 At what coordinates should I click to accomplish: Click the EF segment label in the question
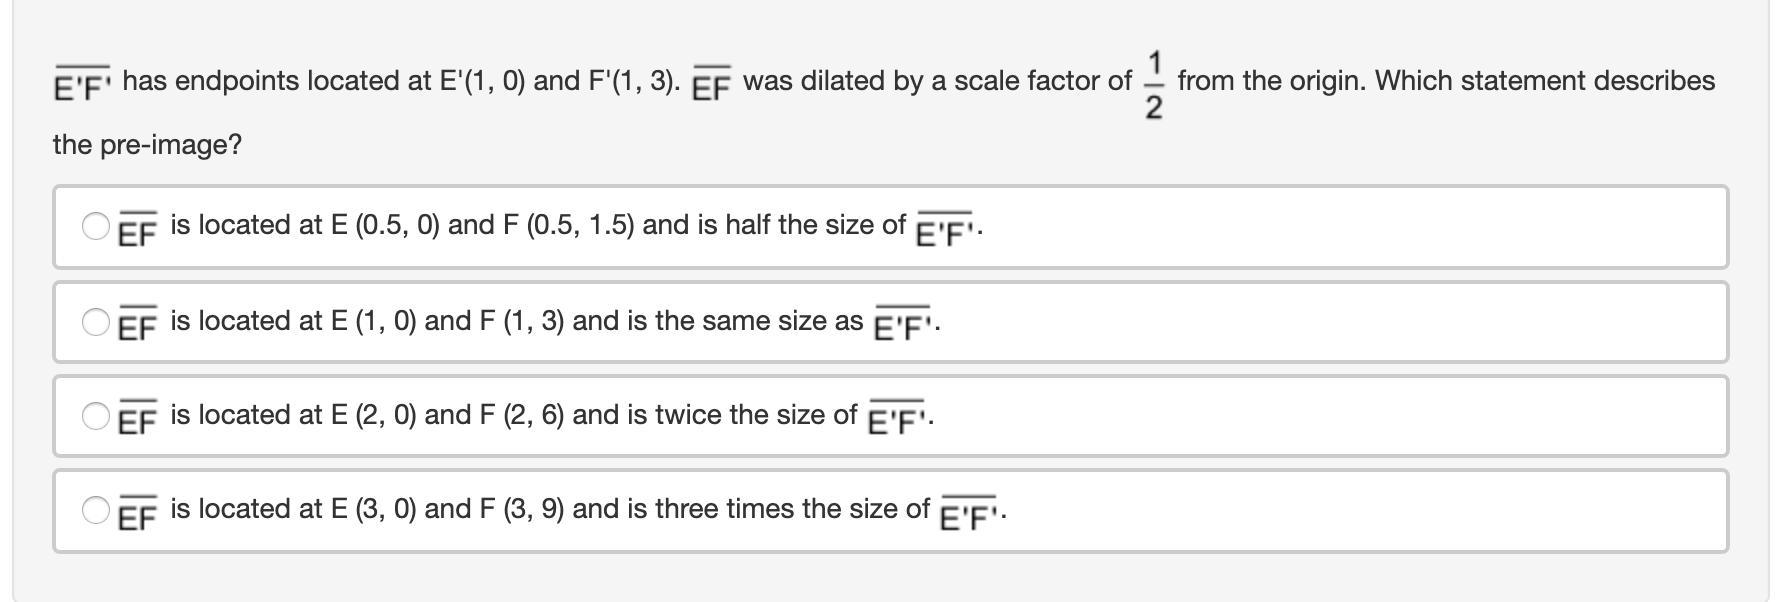point(711,86)
